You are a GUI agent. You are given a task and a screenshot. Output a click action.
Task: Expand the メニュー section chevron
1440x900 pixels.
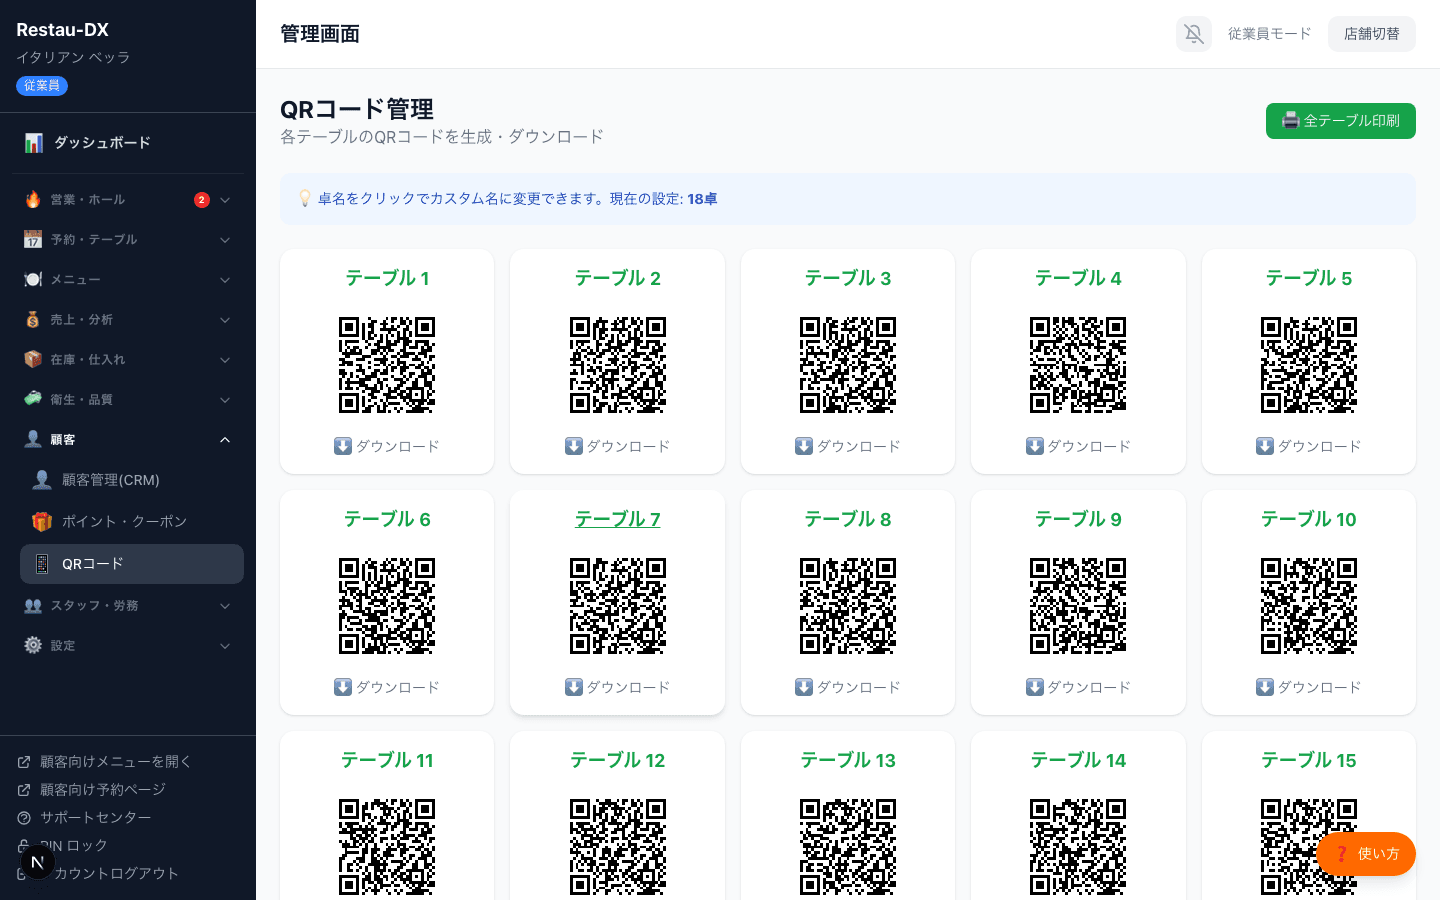point(225,280)
